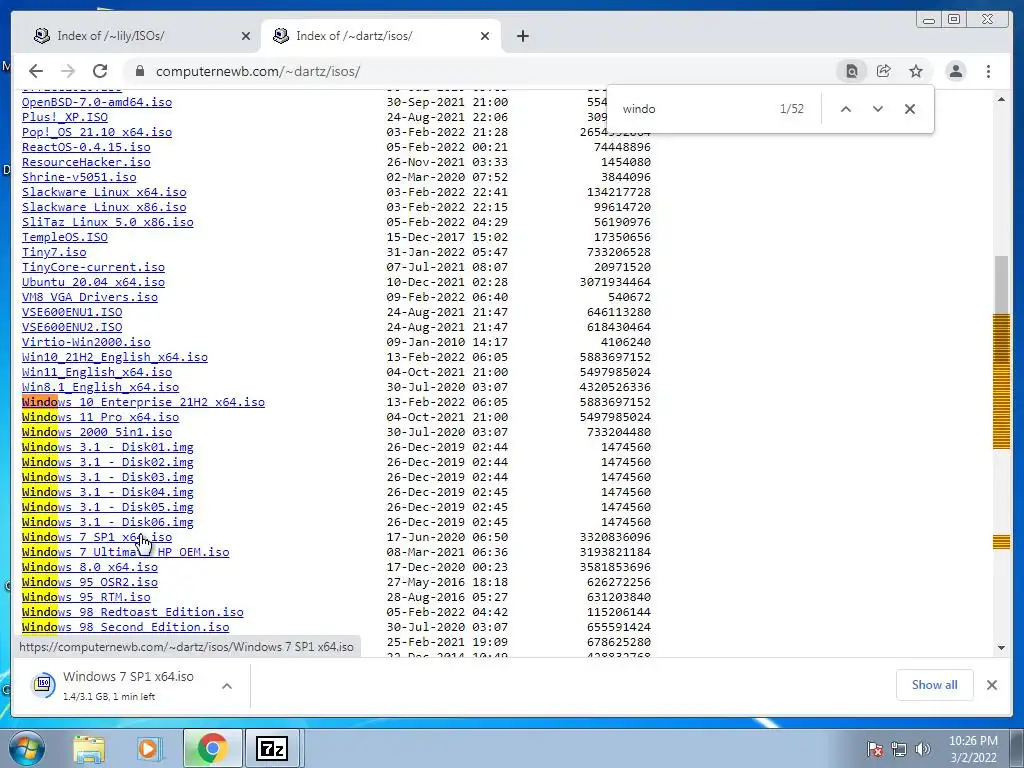Click Windows 98 Second Edition.iso link
Image resolution: width=1024 pixels, height=768 pixels.
click(125, 628)
